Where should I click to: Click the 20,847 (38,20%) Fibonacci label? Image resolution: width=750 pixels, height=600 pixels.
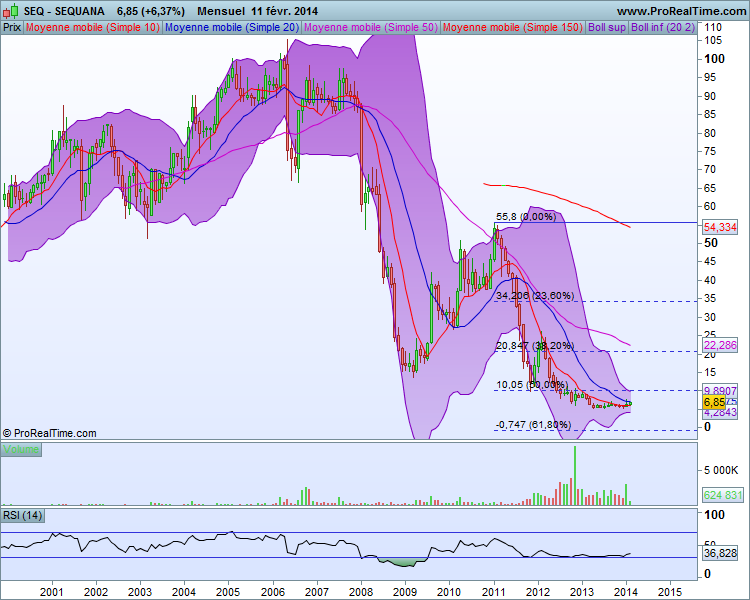pos(535,345)
